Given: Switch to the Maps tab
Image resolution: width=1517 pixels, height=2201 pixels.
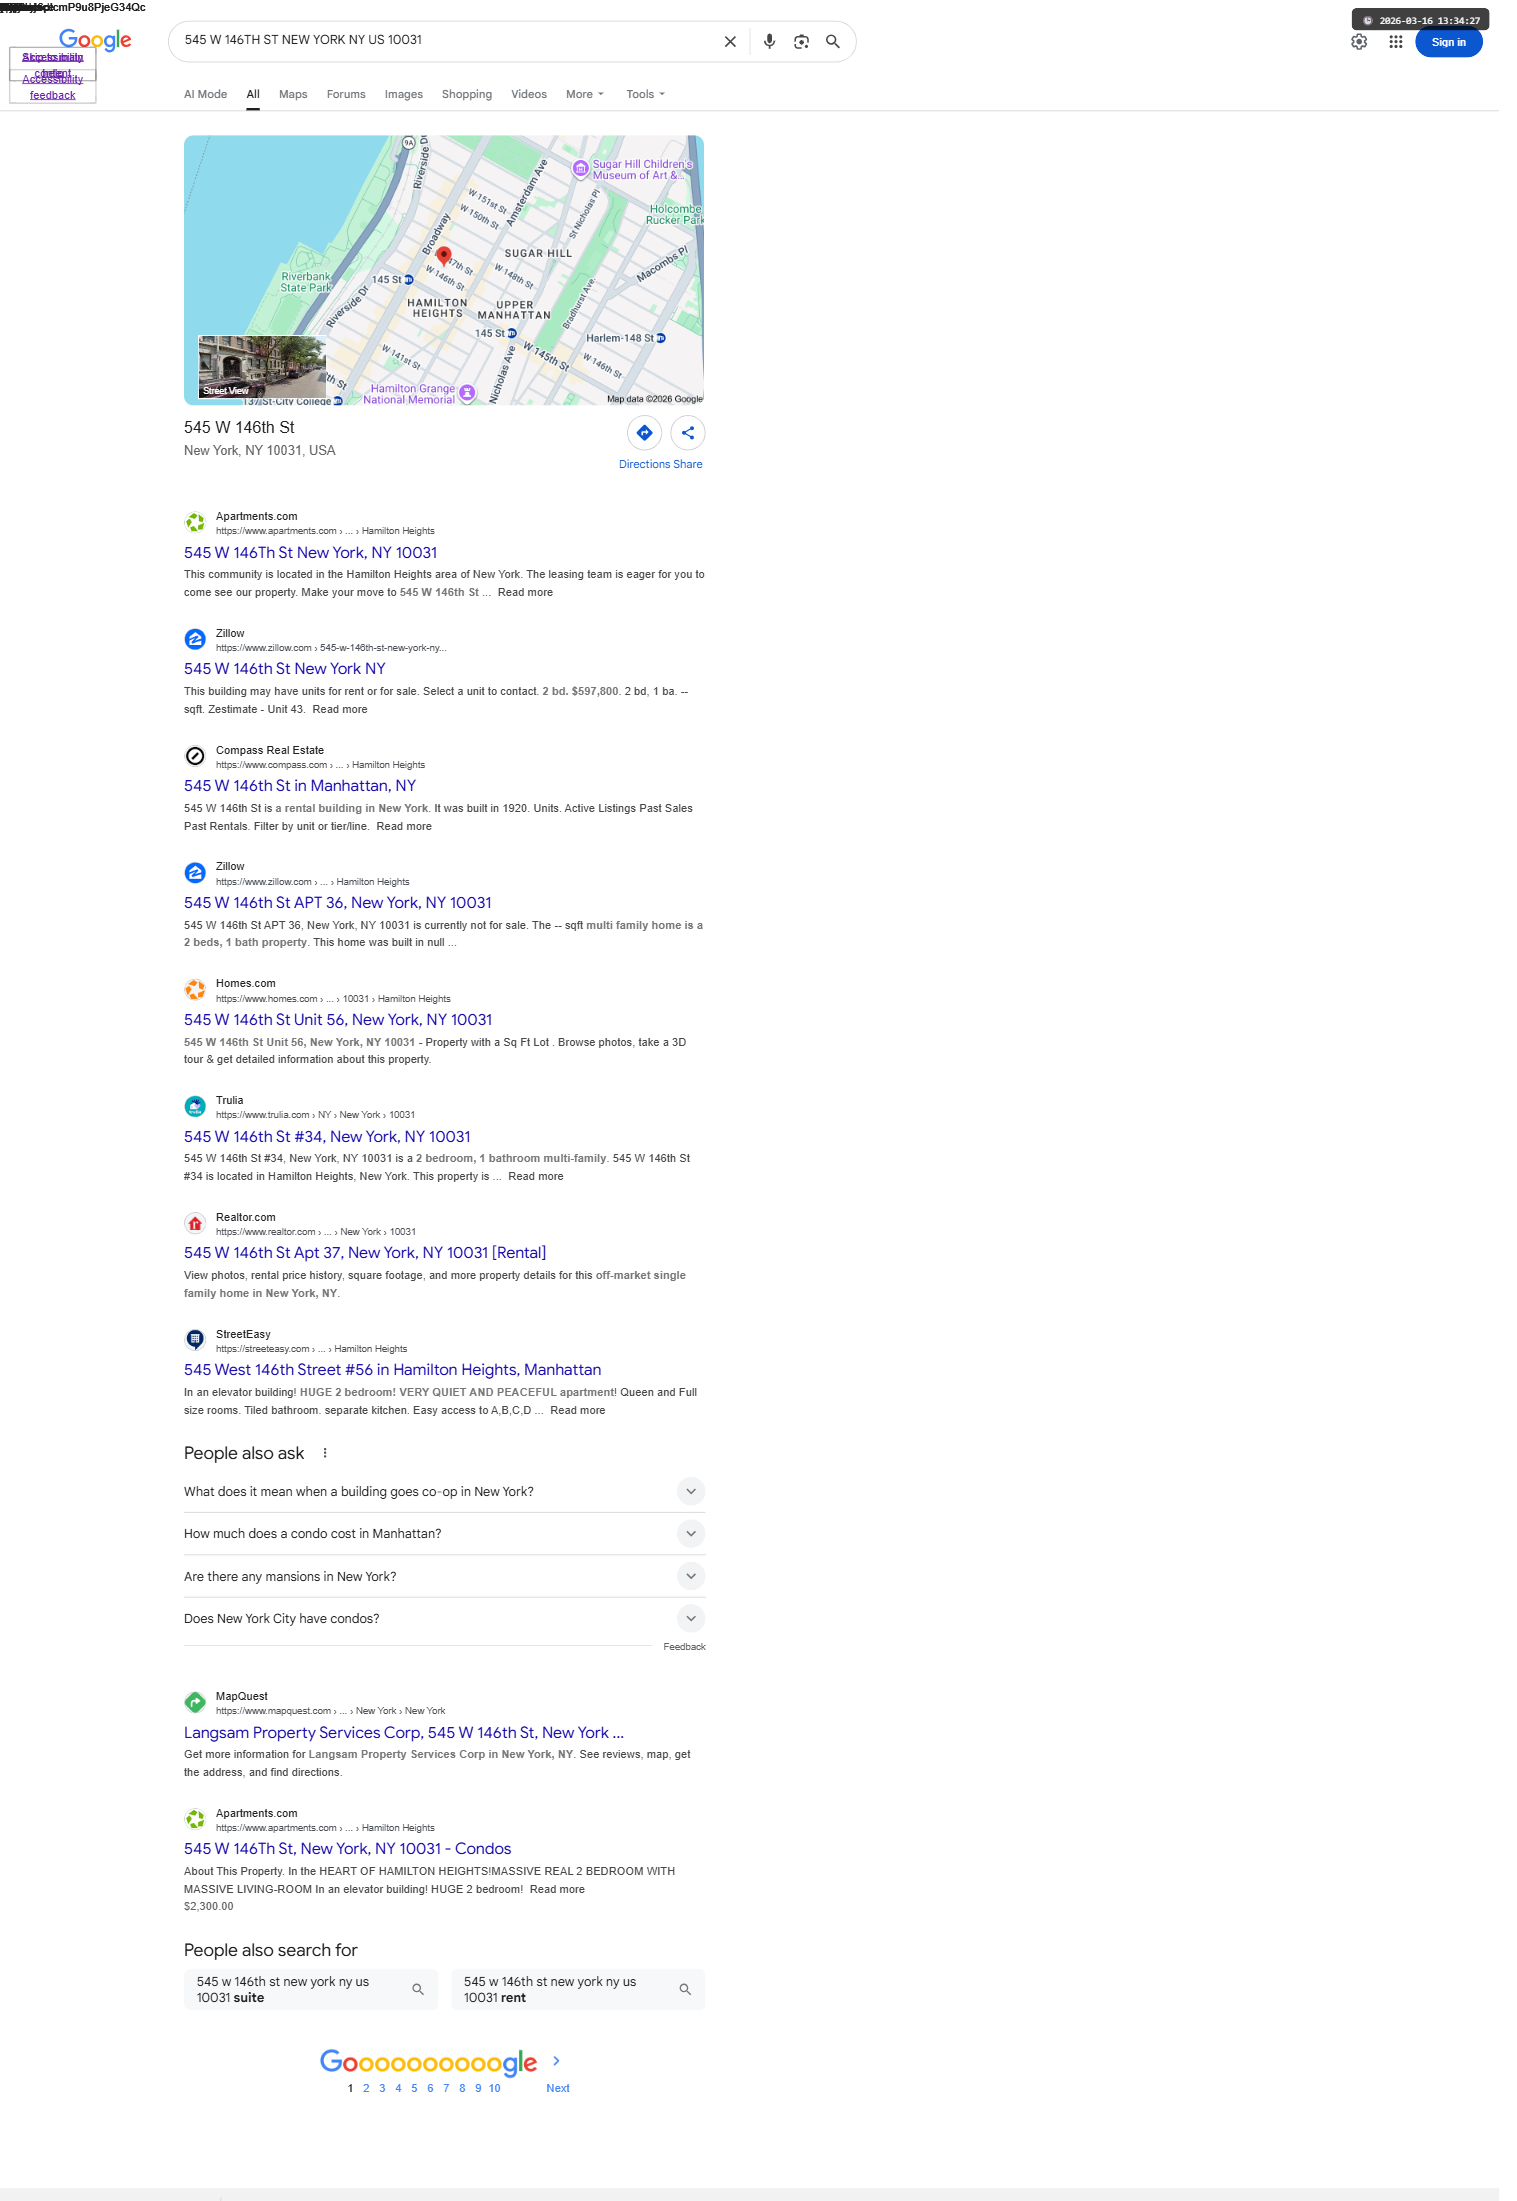Looking at the screenshot, I should tap(293, 94).
